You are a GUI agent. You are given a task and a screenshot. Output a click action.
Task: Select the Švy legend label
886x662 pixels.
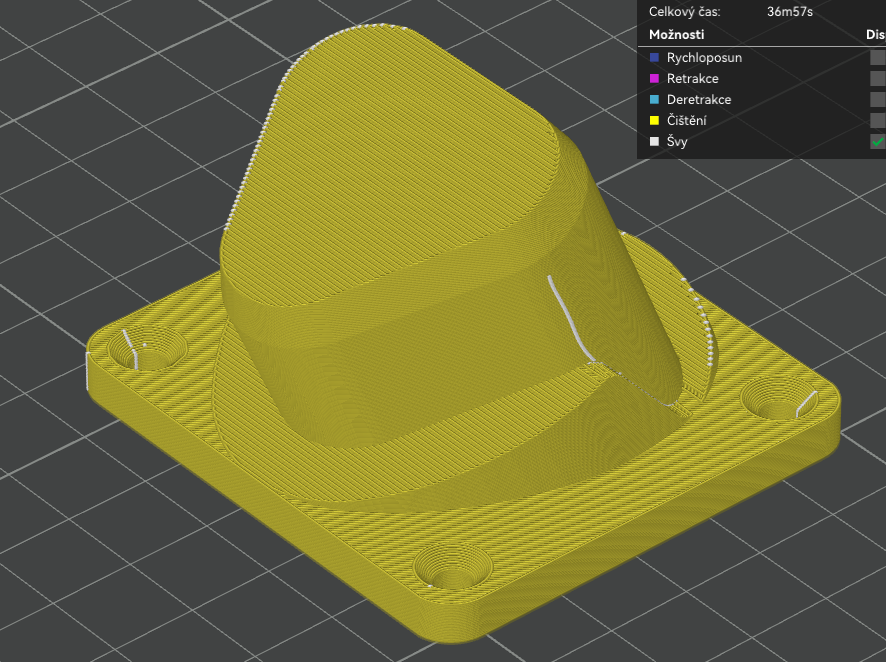tap(677, 142)
